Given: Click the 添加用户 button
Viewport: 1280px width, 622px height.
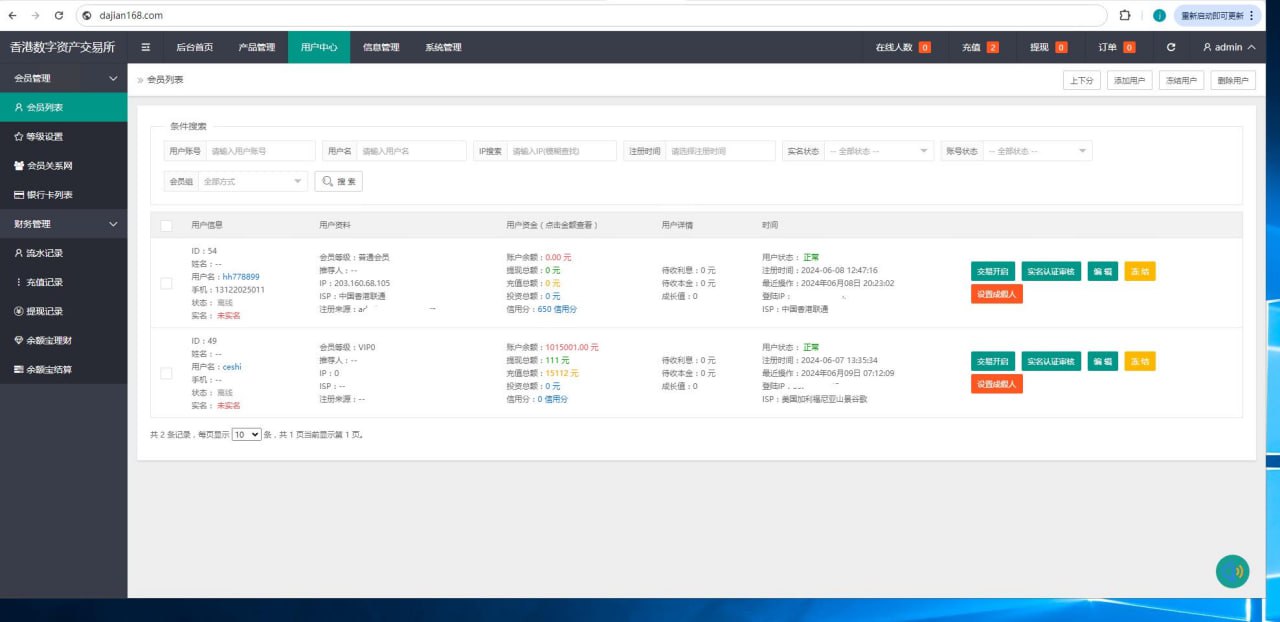Looking at the screenshot, I should (x=1129, y=81).
